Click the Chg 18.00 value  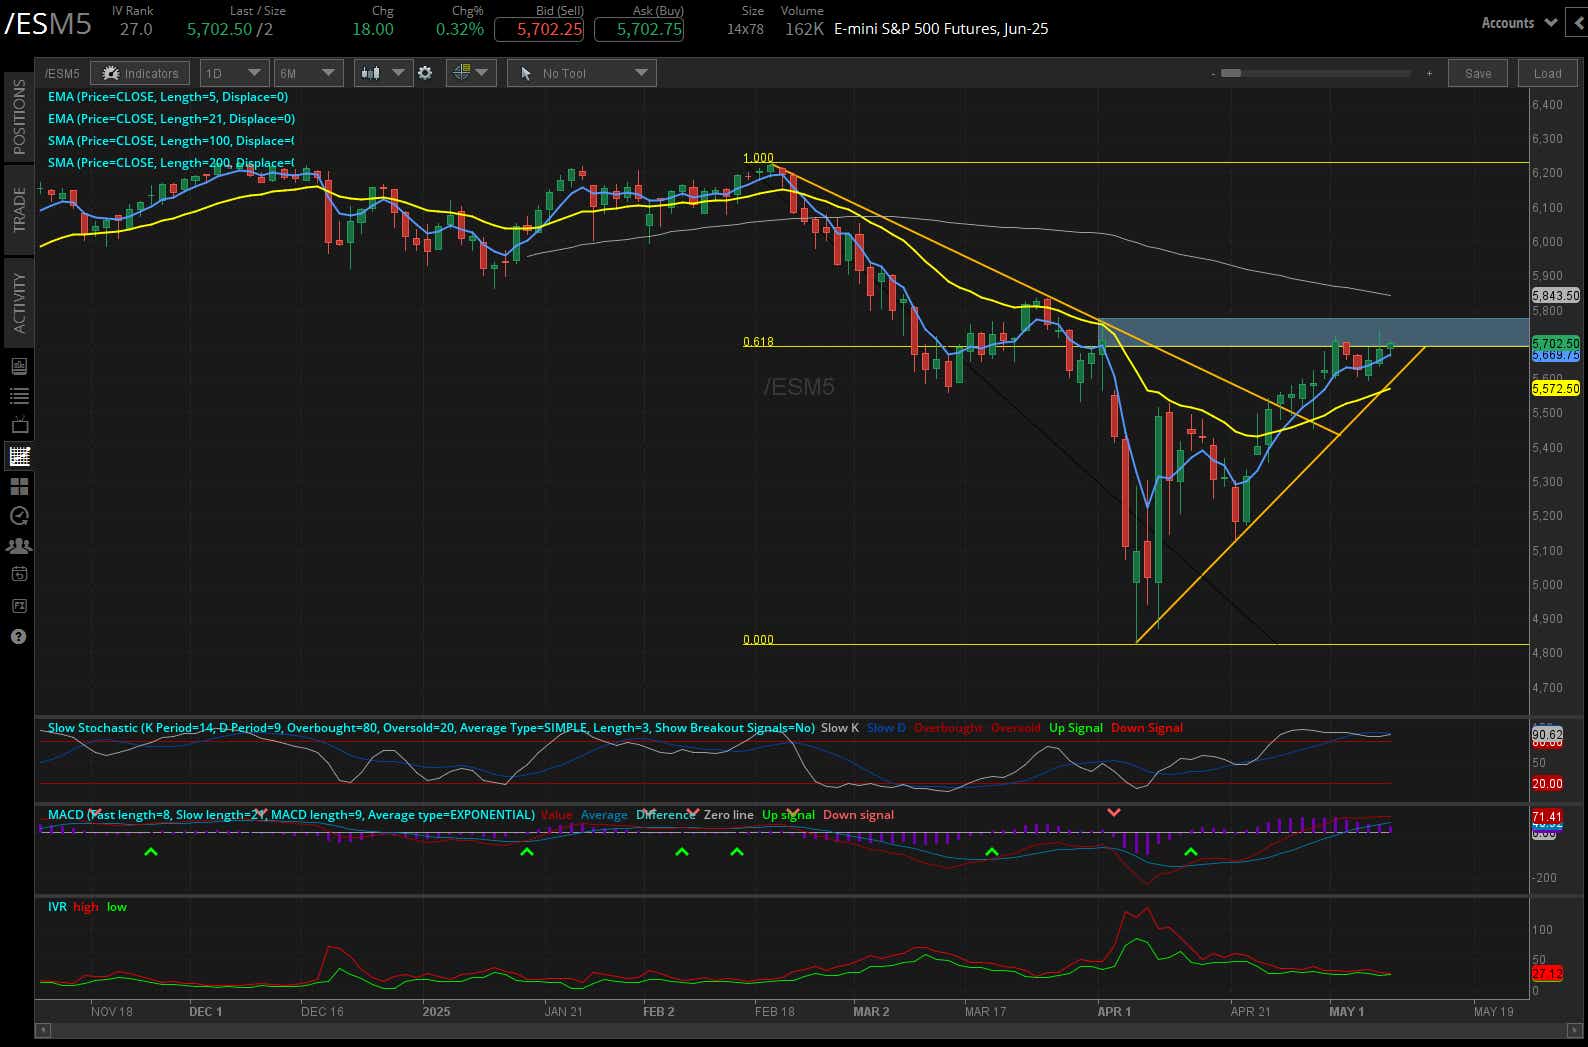[x=373, y=29]
